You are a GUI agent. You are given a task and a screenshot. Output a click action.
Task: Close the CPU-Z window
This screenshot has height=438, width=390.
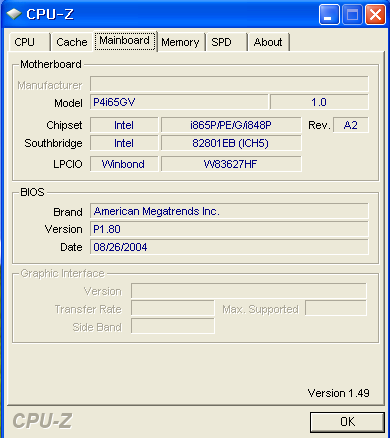[376, 14]
